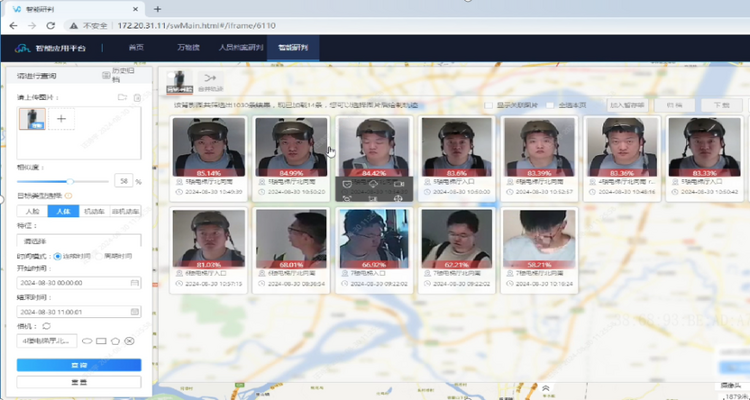
Task: Open the 85.14% match photo
Action: tap(209, 147)
